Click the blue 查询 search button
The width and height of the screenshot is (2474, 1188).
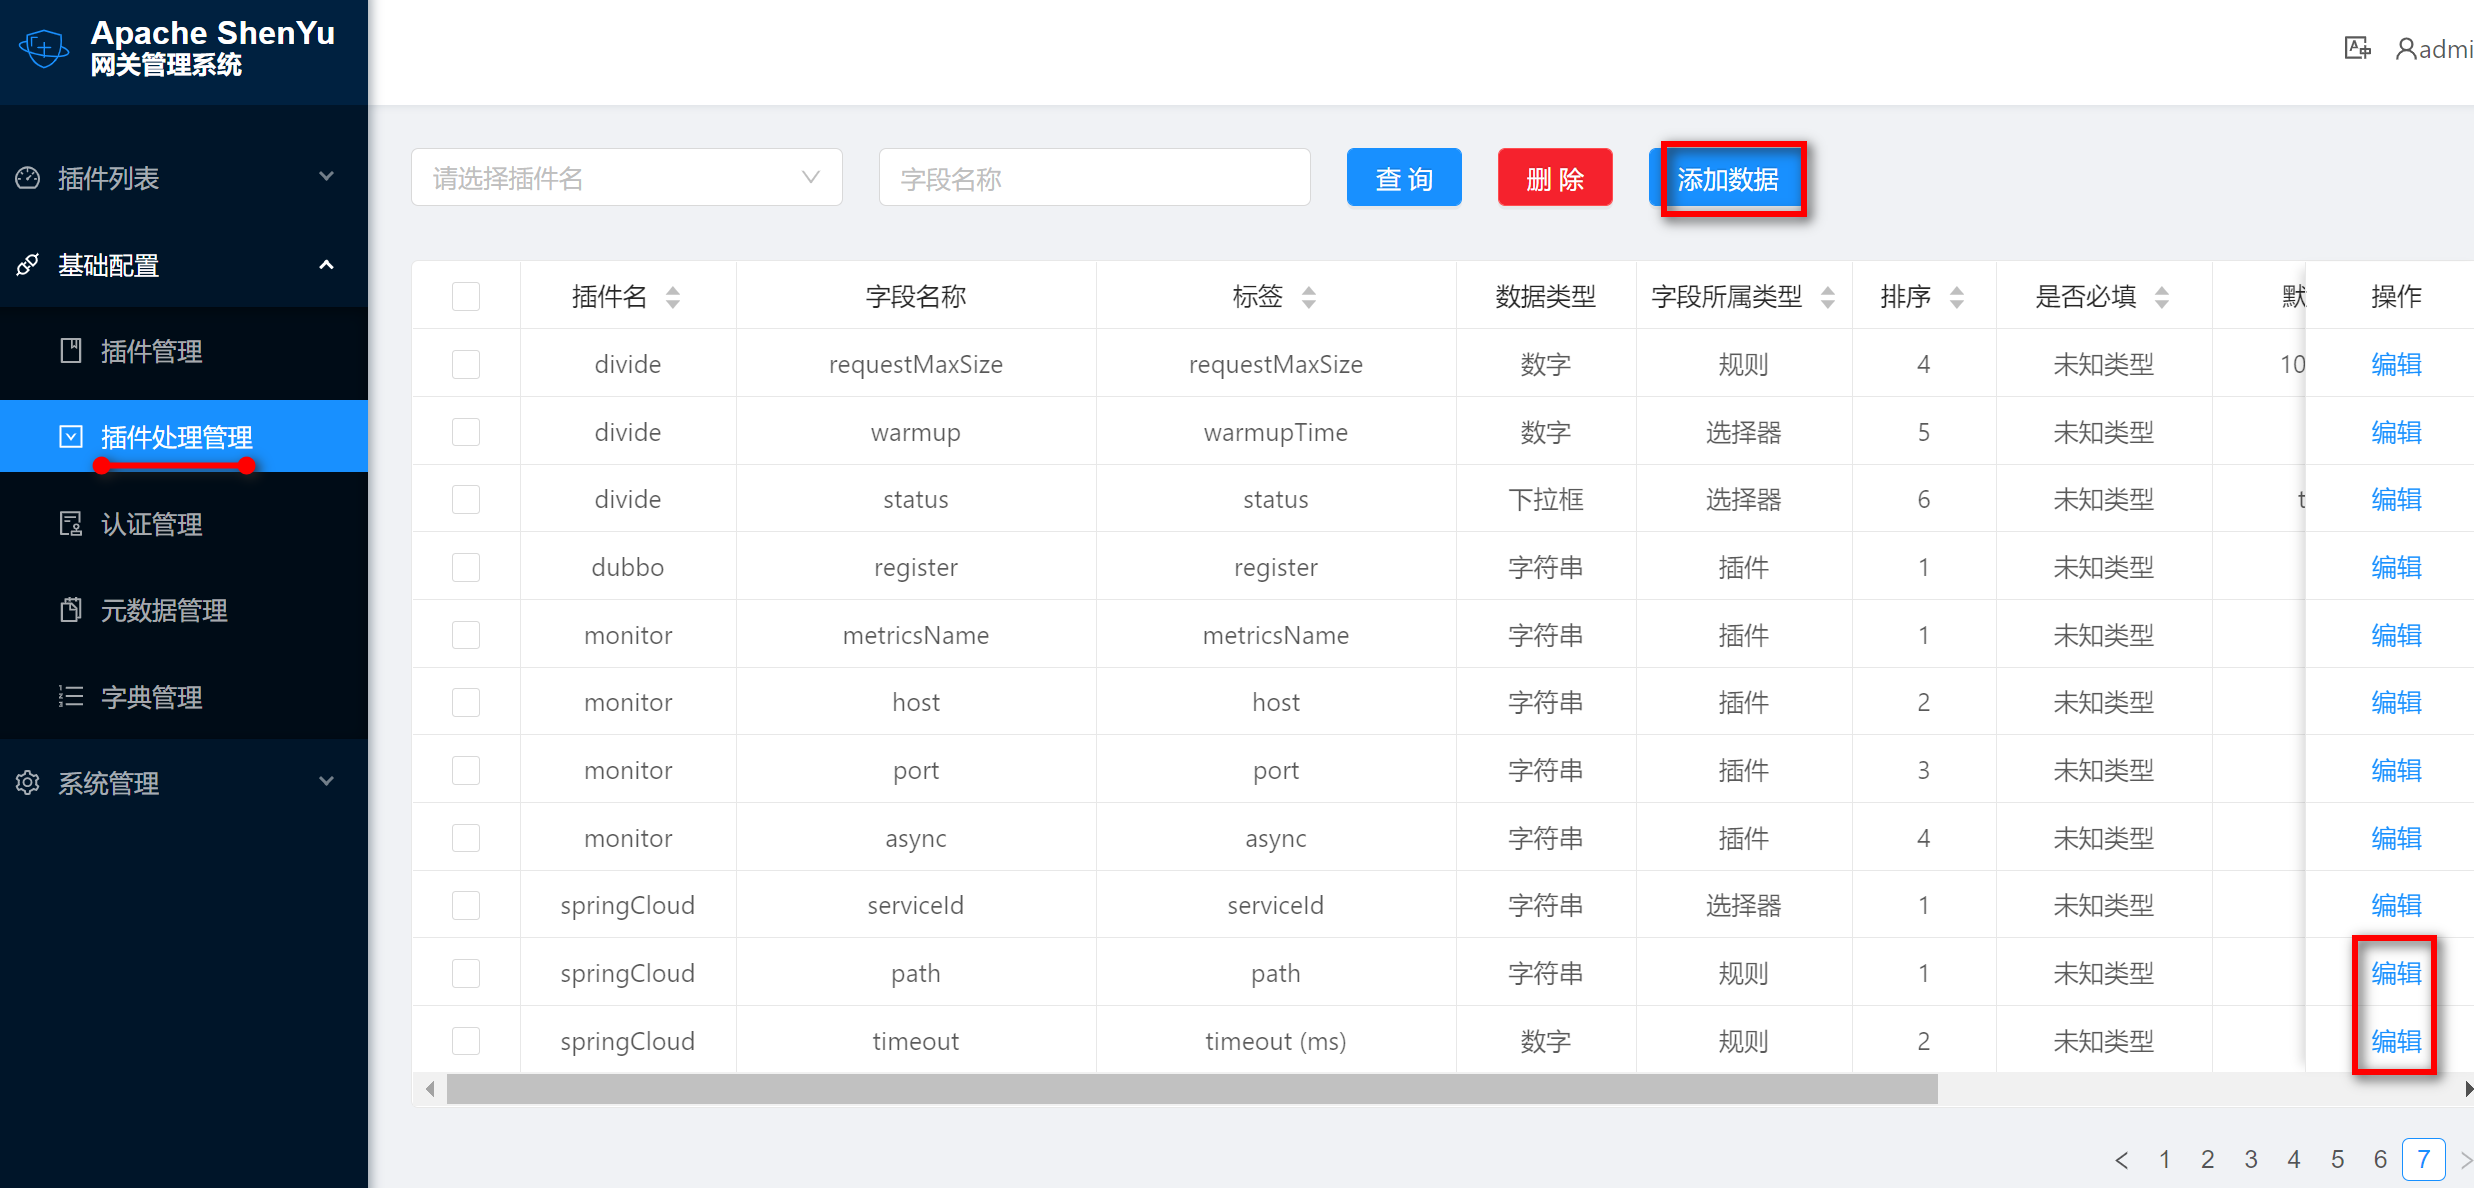click(1404, 178)
